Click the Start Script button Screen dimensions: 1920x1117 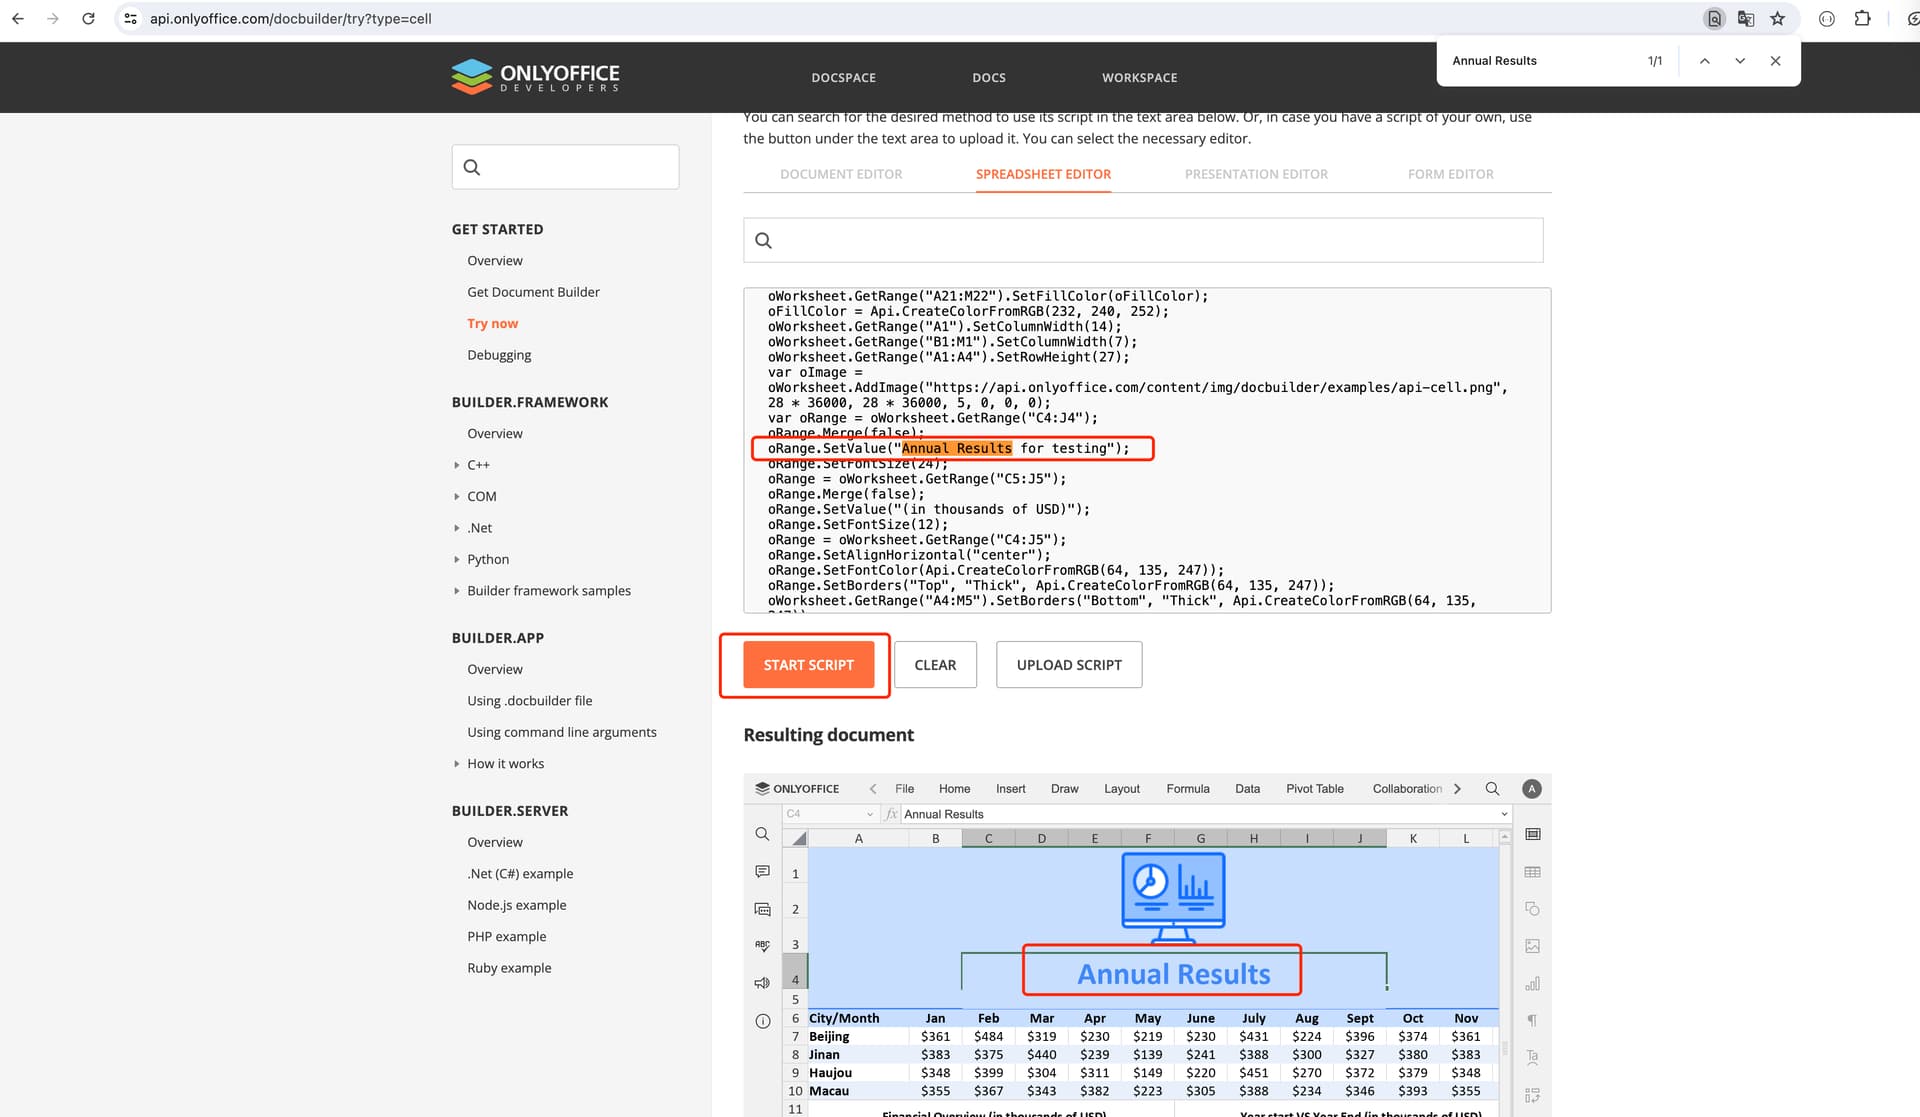pos(808,665)
